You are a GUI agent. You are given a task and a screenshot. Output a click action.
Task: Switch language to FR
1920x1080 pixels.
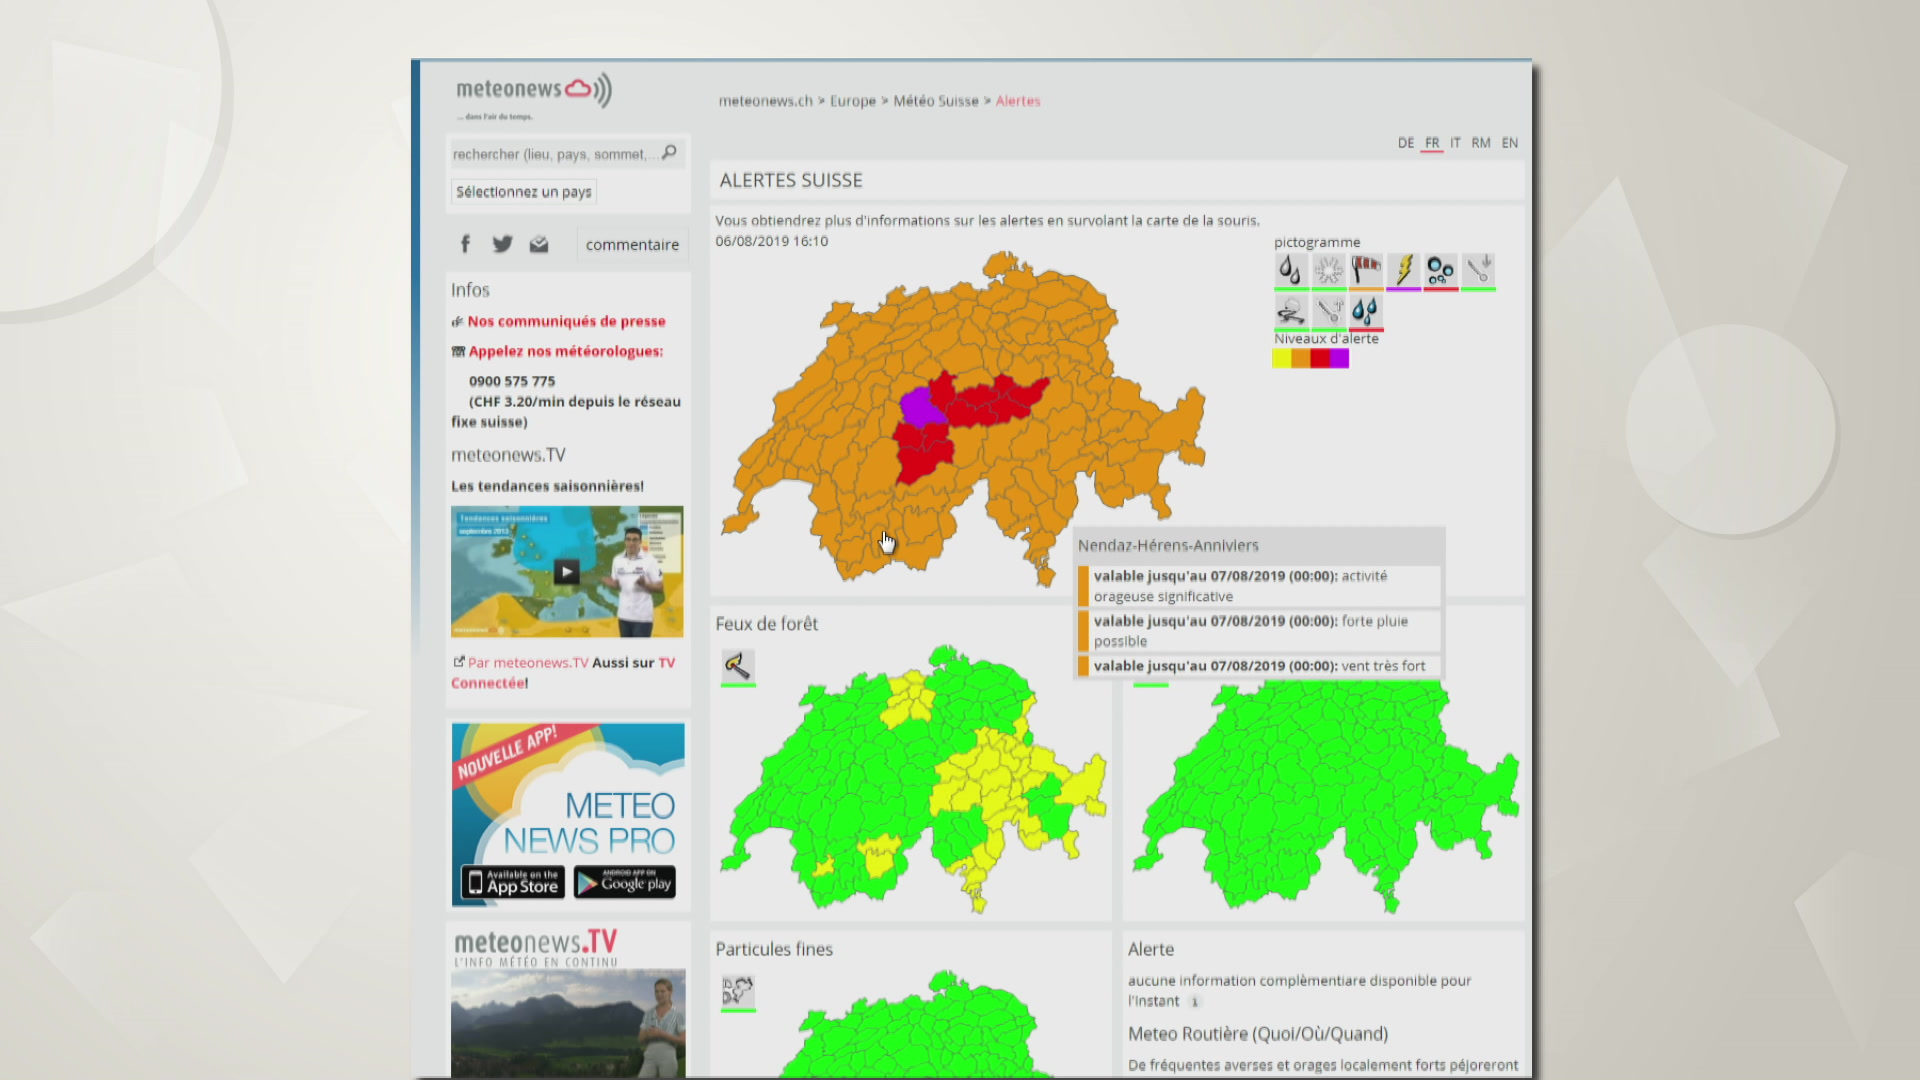(x=1432, y=143)
